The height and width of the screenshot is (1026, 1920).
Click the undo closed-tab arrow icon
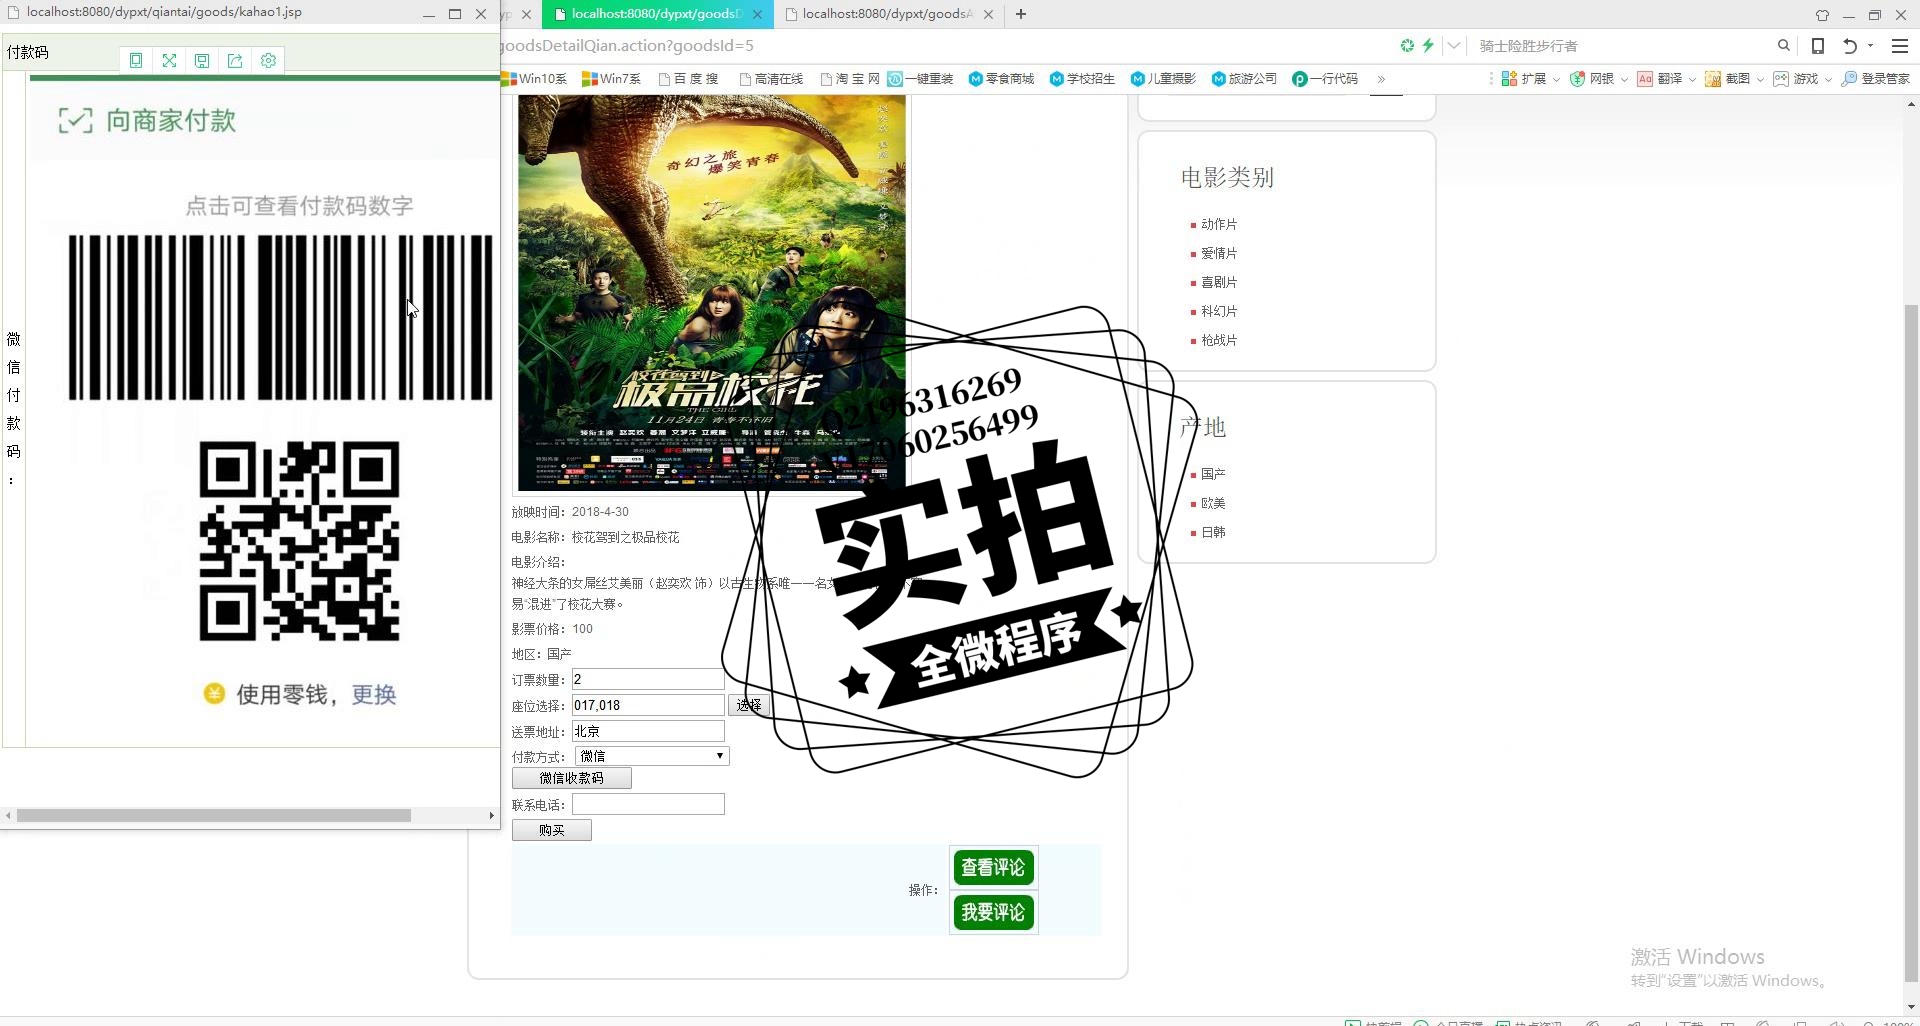pyautogui.click(x=1850, y=46)
